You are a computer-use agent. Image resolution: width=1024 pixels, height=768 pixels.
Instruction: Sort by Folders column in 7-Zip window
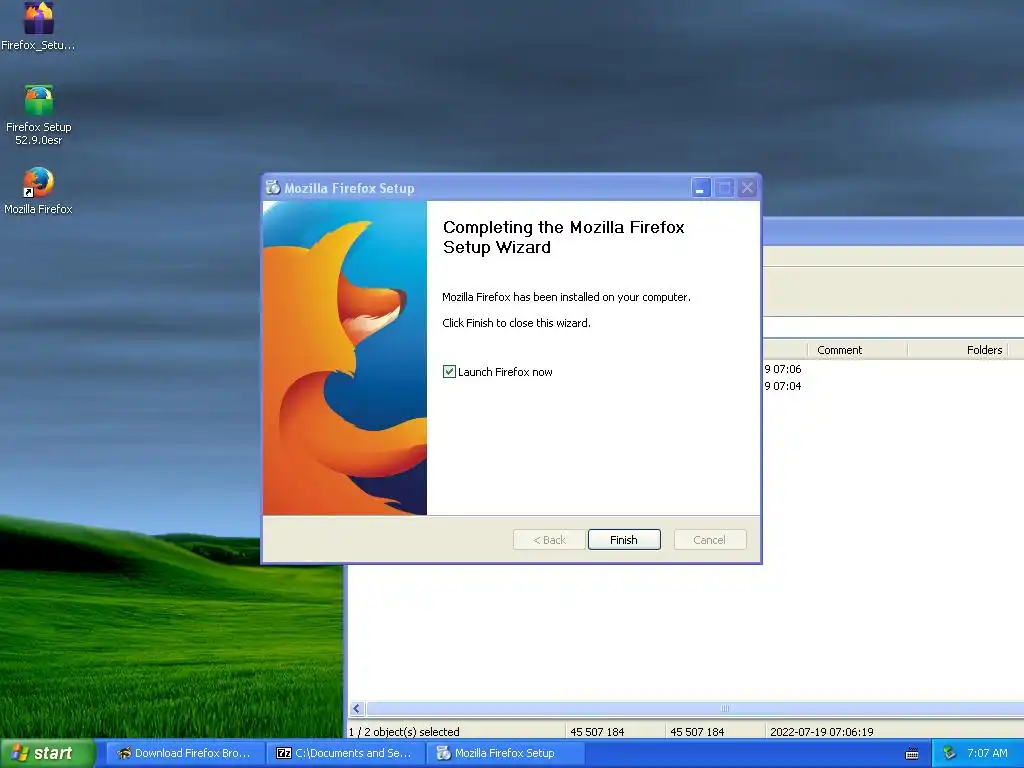point(958,350)
